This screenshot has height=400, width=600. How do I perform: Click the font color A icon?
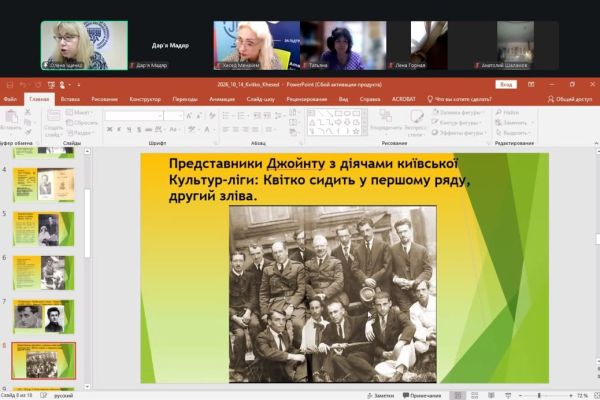coord(207,130)
